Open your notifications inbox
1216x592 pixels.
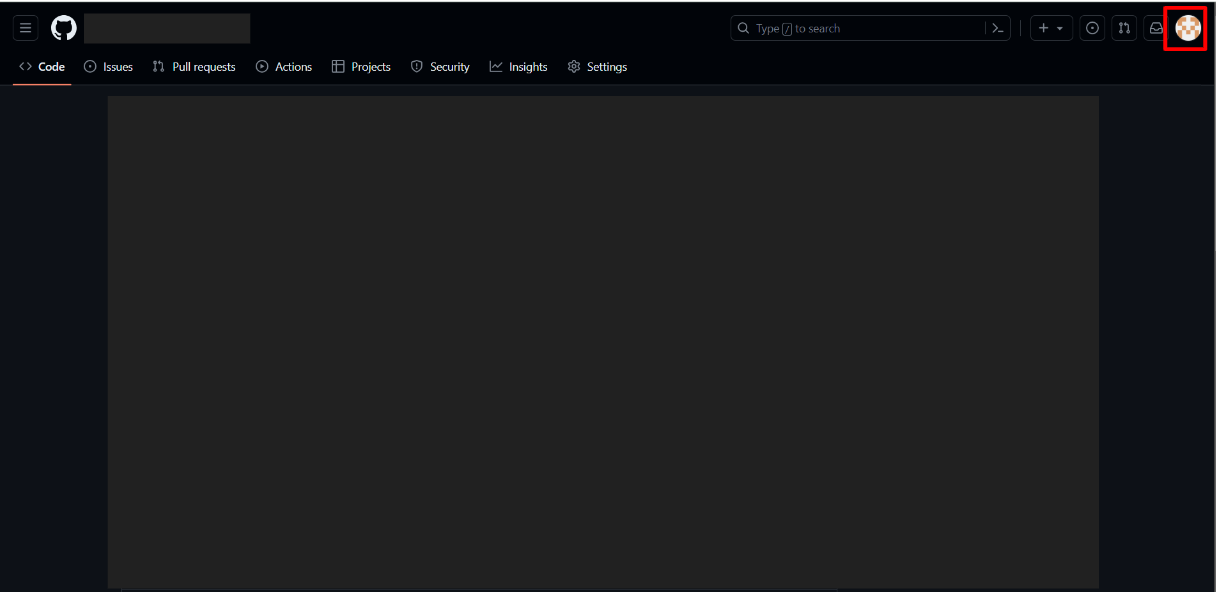(x=1156, y=28)
